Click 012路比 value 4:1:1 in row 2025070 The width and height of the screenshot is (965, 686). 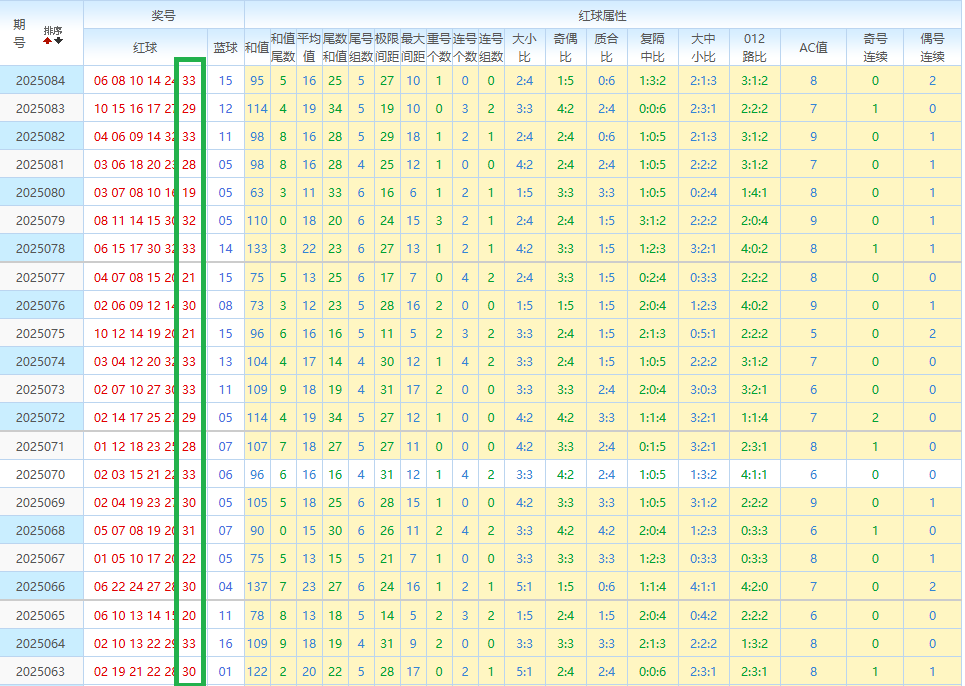point(755,474)
